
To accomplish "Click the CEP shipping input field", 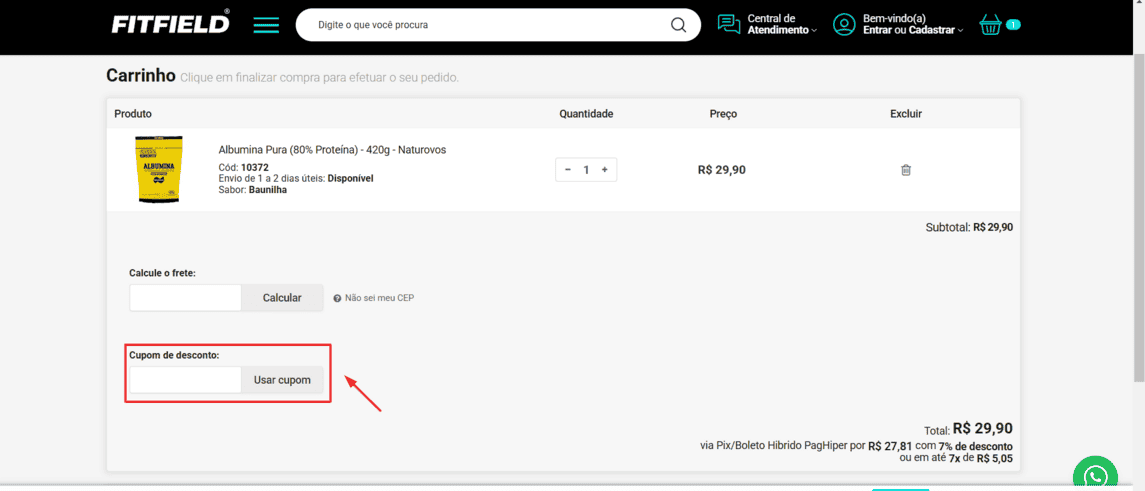I will pyautogui.click(x=185, y=297).
